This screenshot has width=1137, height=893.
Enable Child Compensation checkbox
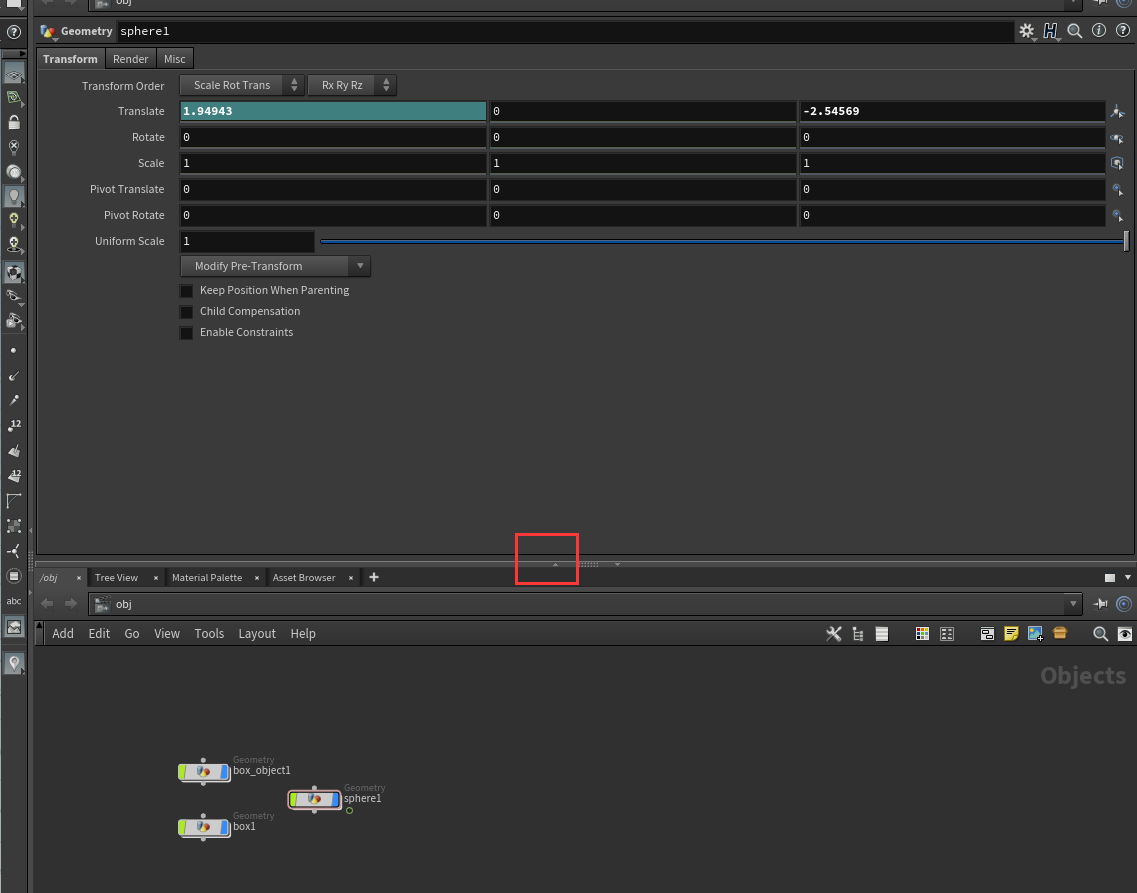[x=186, y=312]
